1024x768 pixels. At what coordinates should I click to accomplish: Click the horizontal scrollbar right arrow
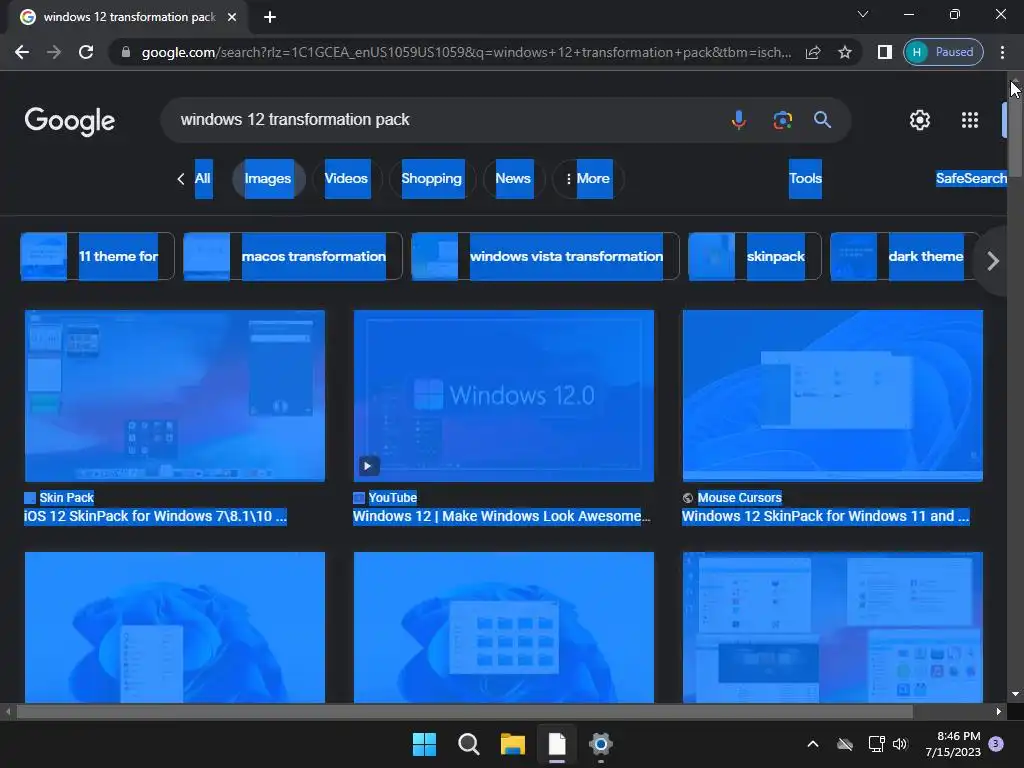tap(999, 711)
